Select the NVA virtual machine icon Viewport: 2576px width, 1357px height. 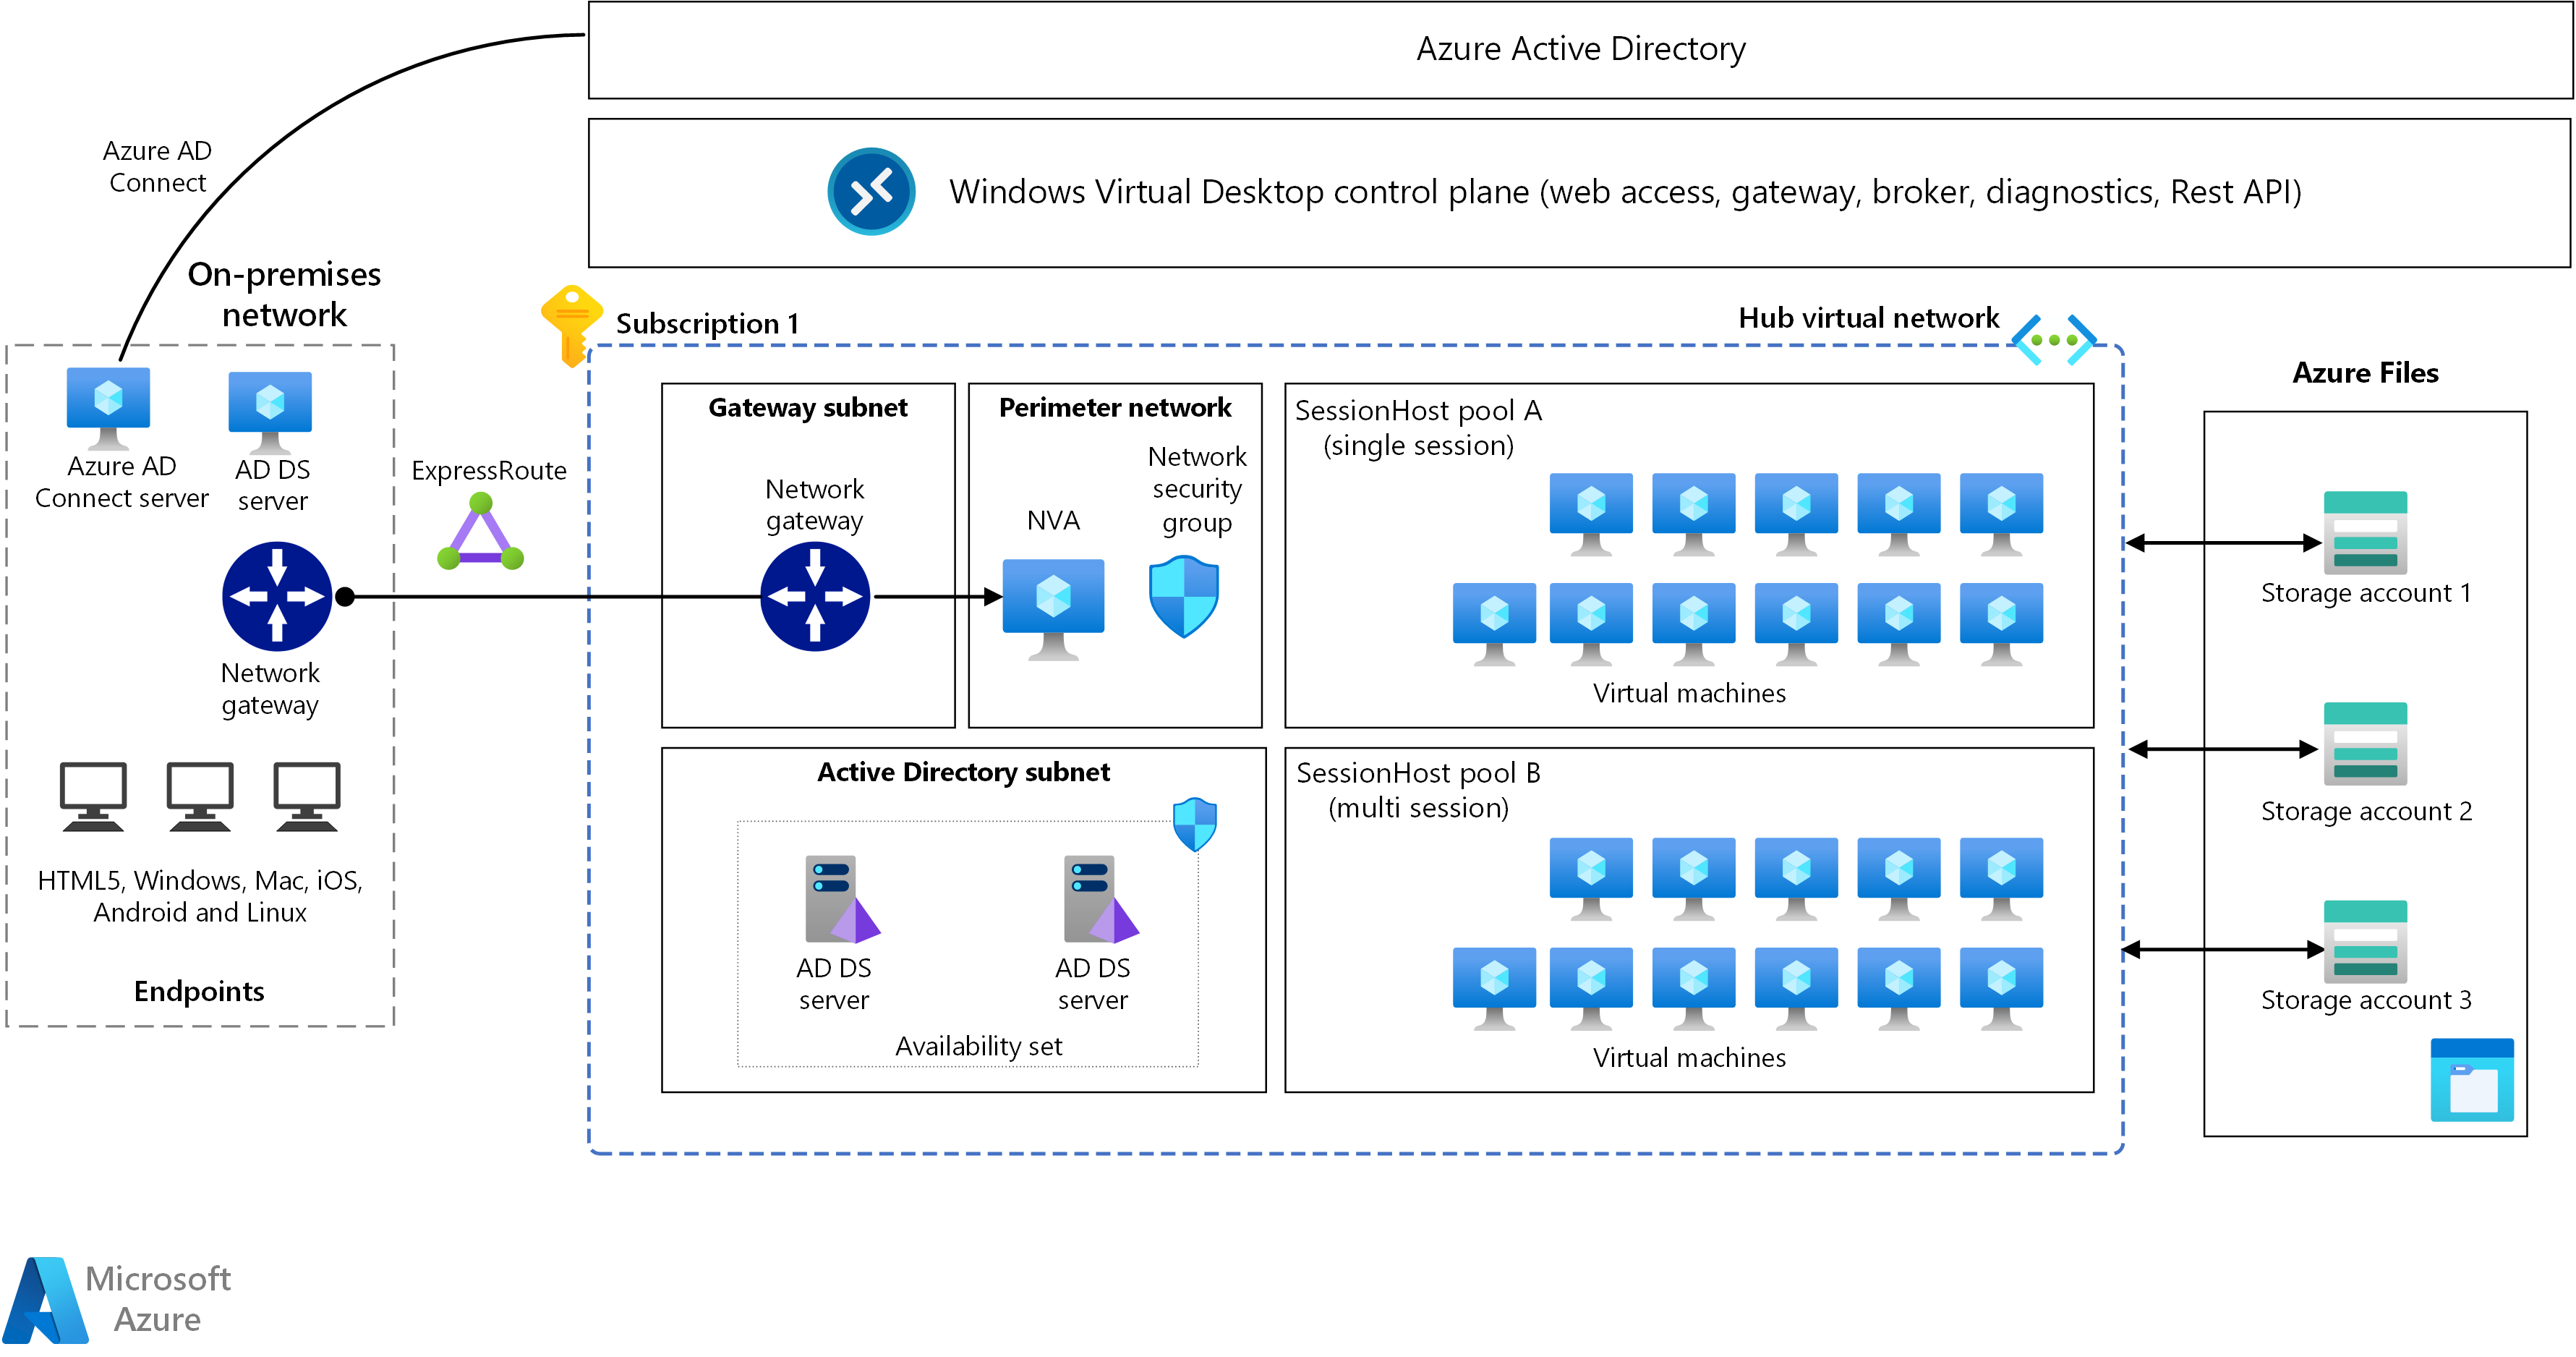pos(1053,609)
